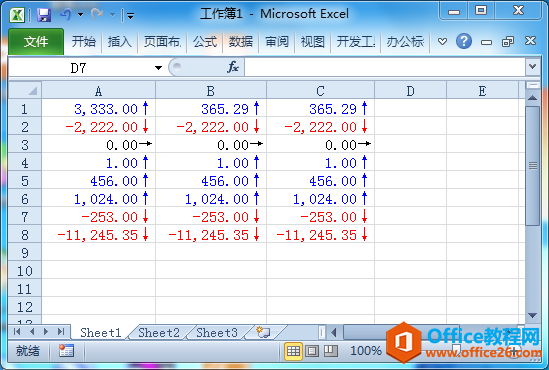Viewport: 549px width, 370px height.
Task: Select row 12 header
Action: (x=25, y=307)
